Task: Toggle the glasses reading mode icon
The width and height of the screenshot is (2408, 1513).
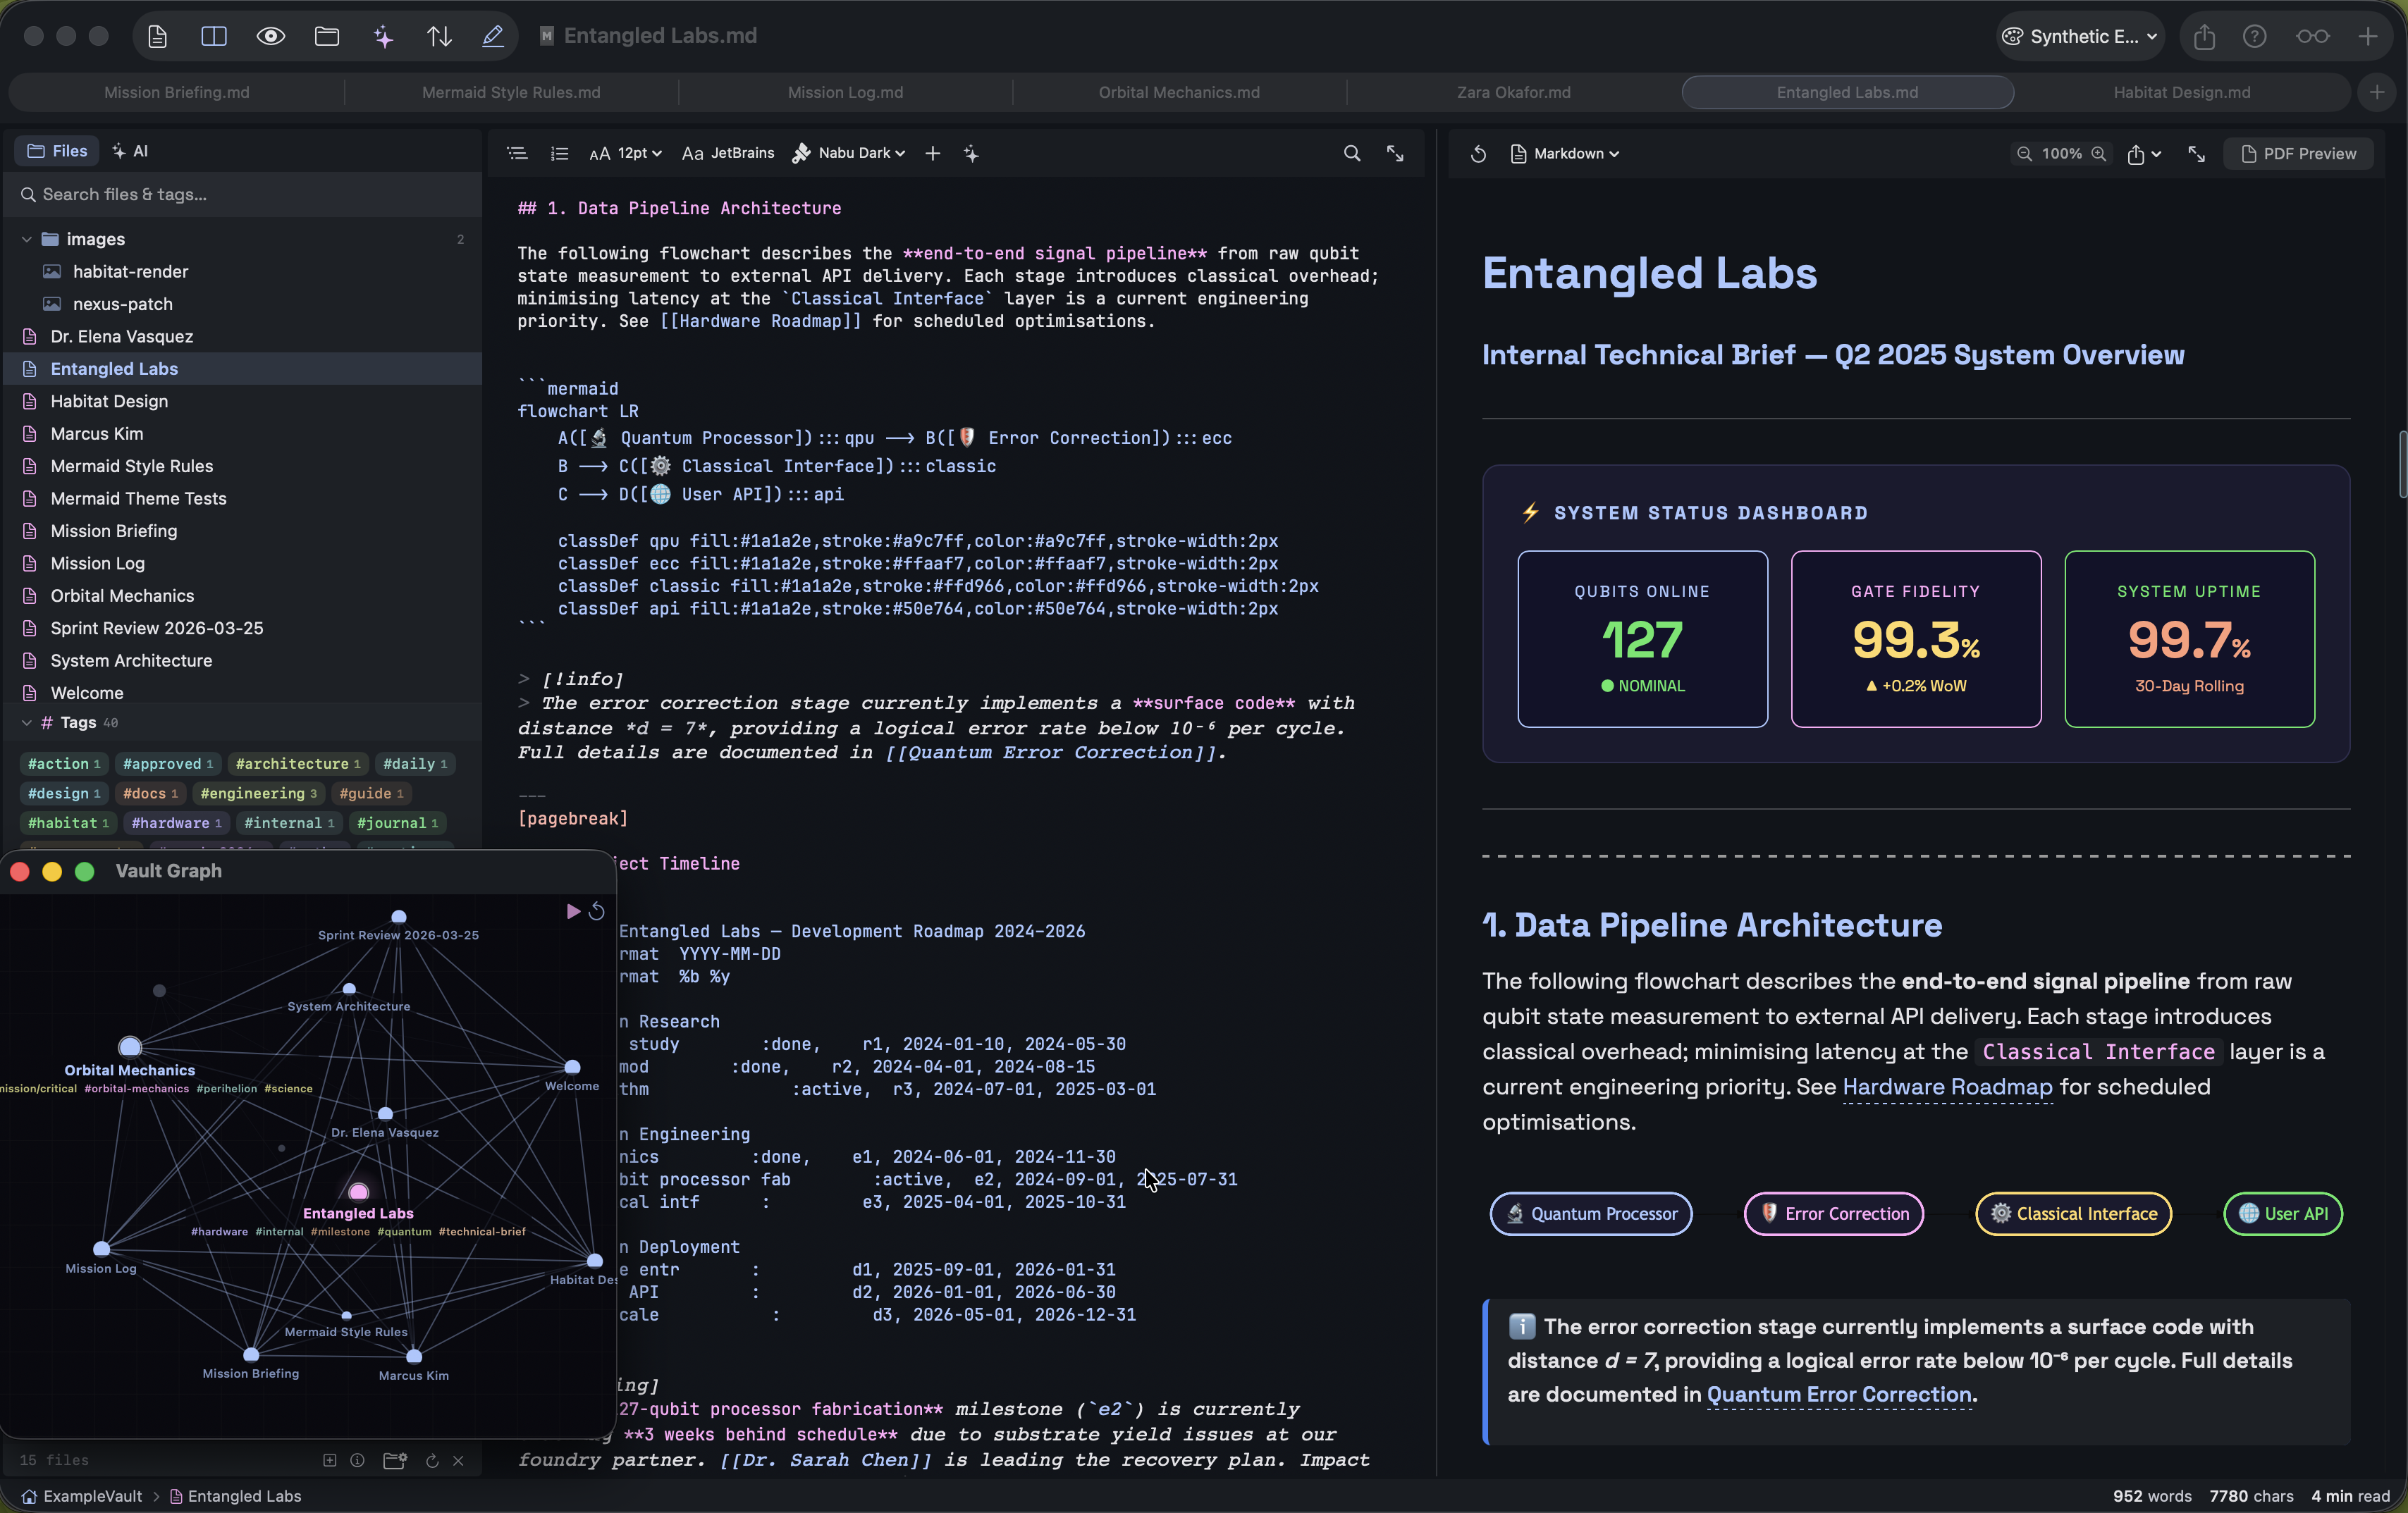Action: [2312, 36]
